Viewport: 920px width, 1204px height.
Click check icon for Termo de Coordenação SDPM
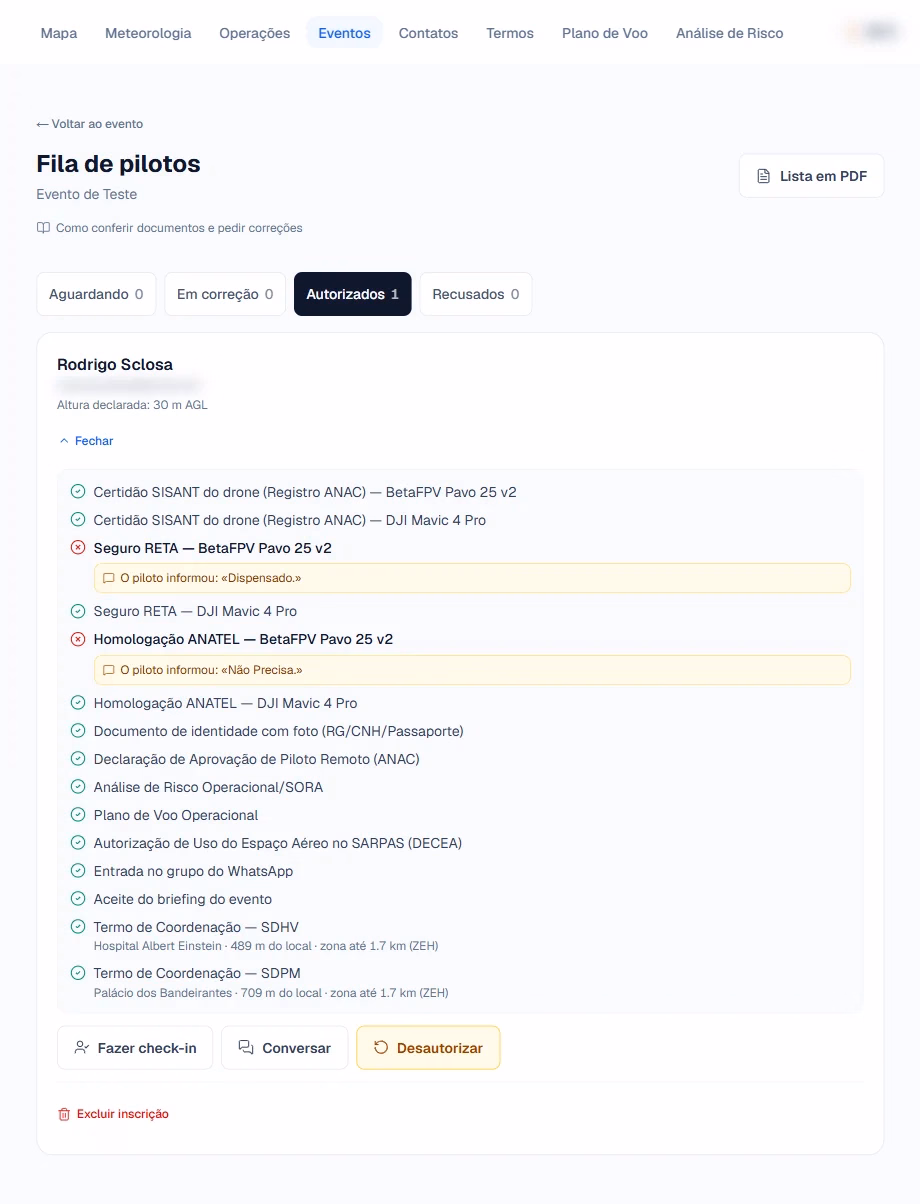[x=78, y=973]
